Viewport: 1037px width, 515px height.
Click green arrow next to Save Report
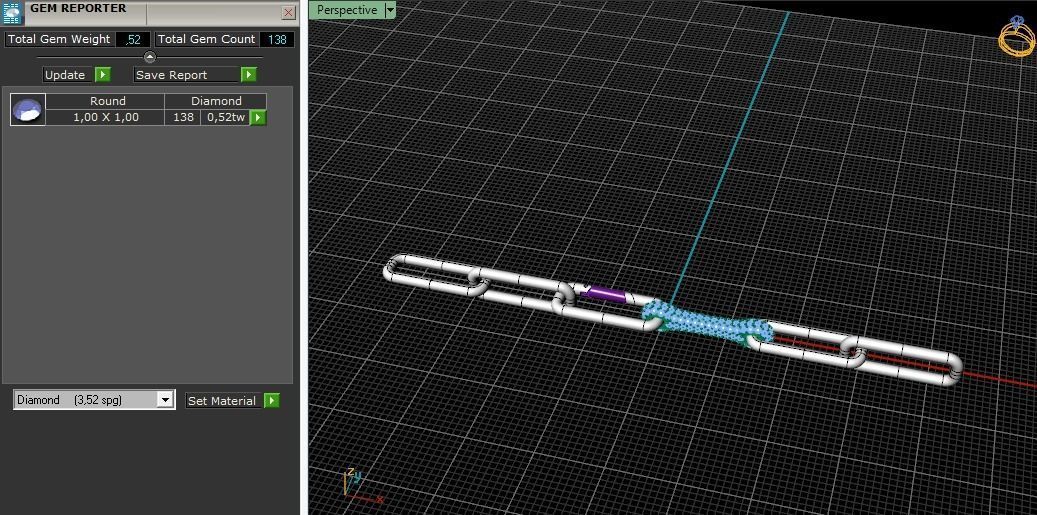click(249, 75)
